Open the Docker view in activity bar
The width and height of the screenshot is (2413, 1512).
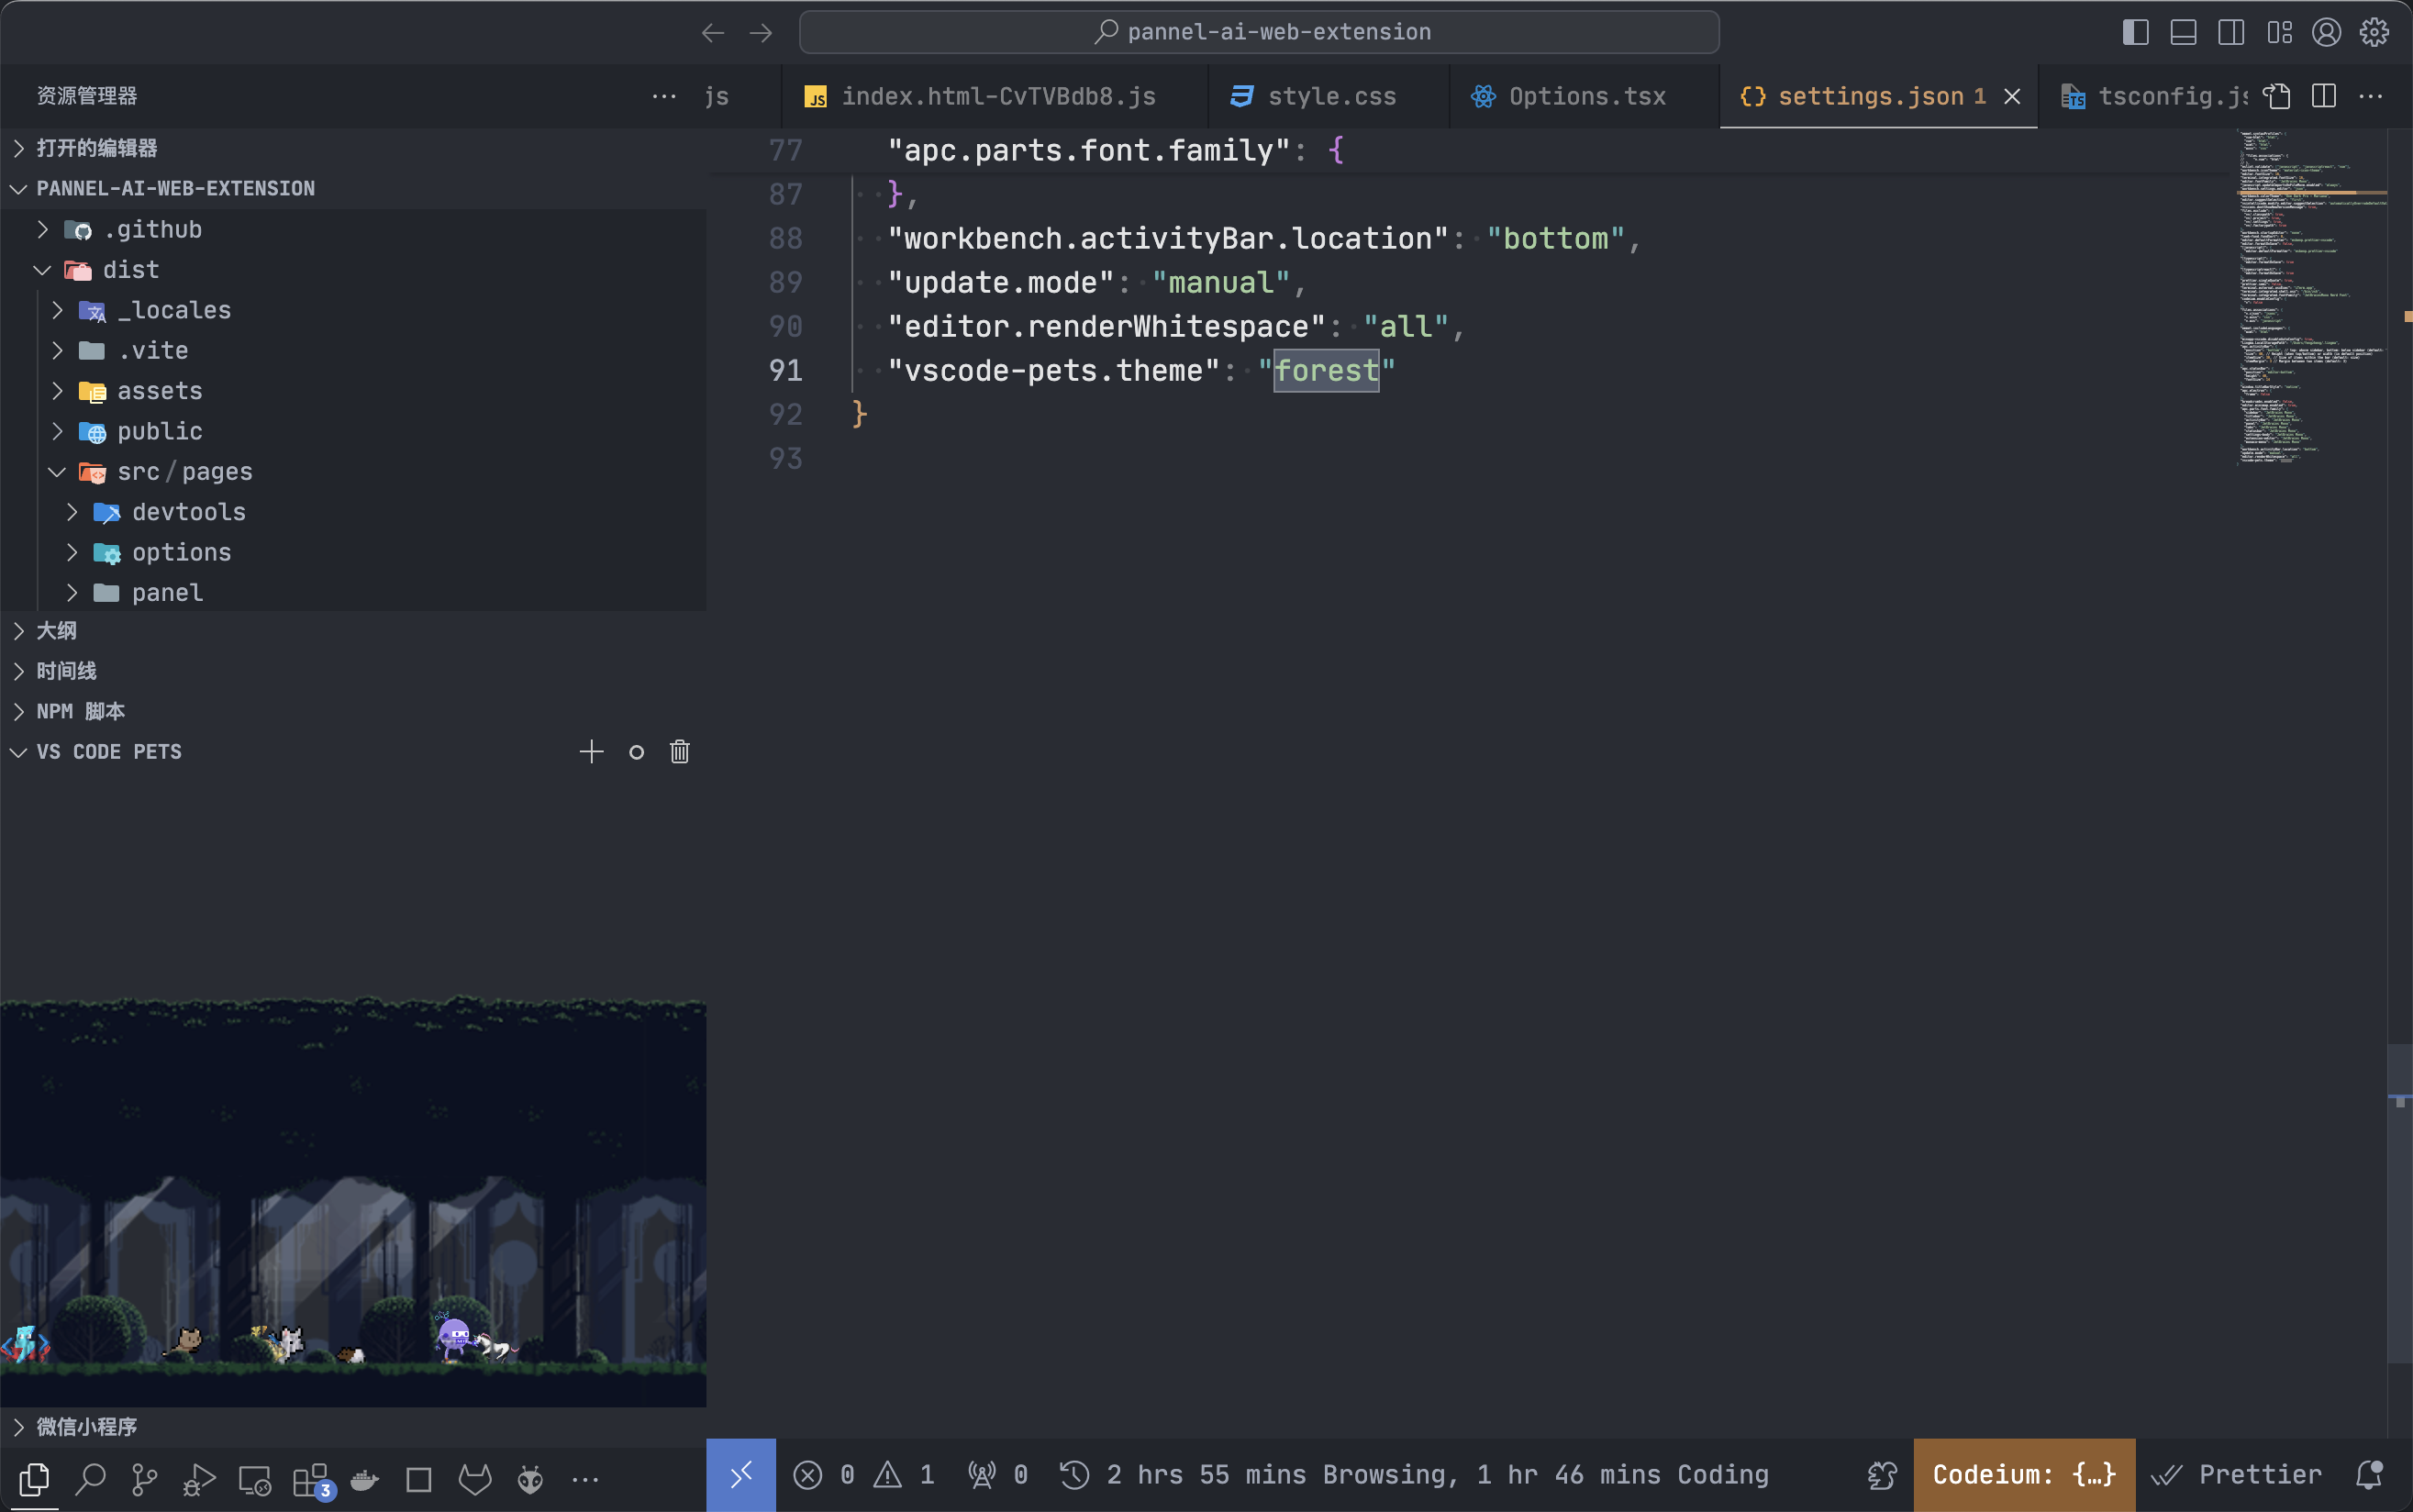point(365,1478)
